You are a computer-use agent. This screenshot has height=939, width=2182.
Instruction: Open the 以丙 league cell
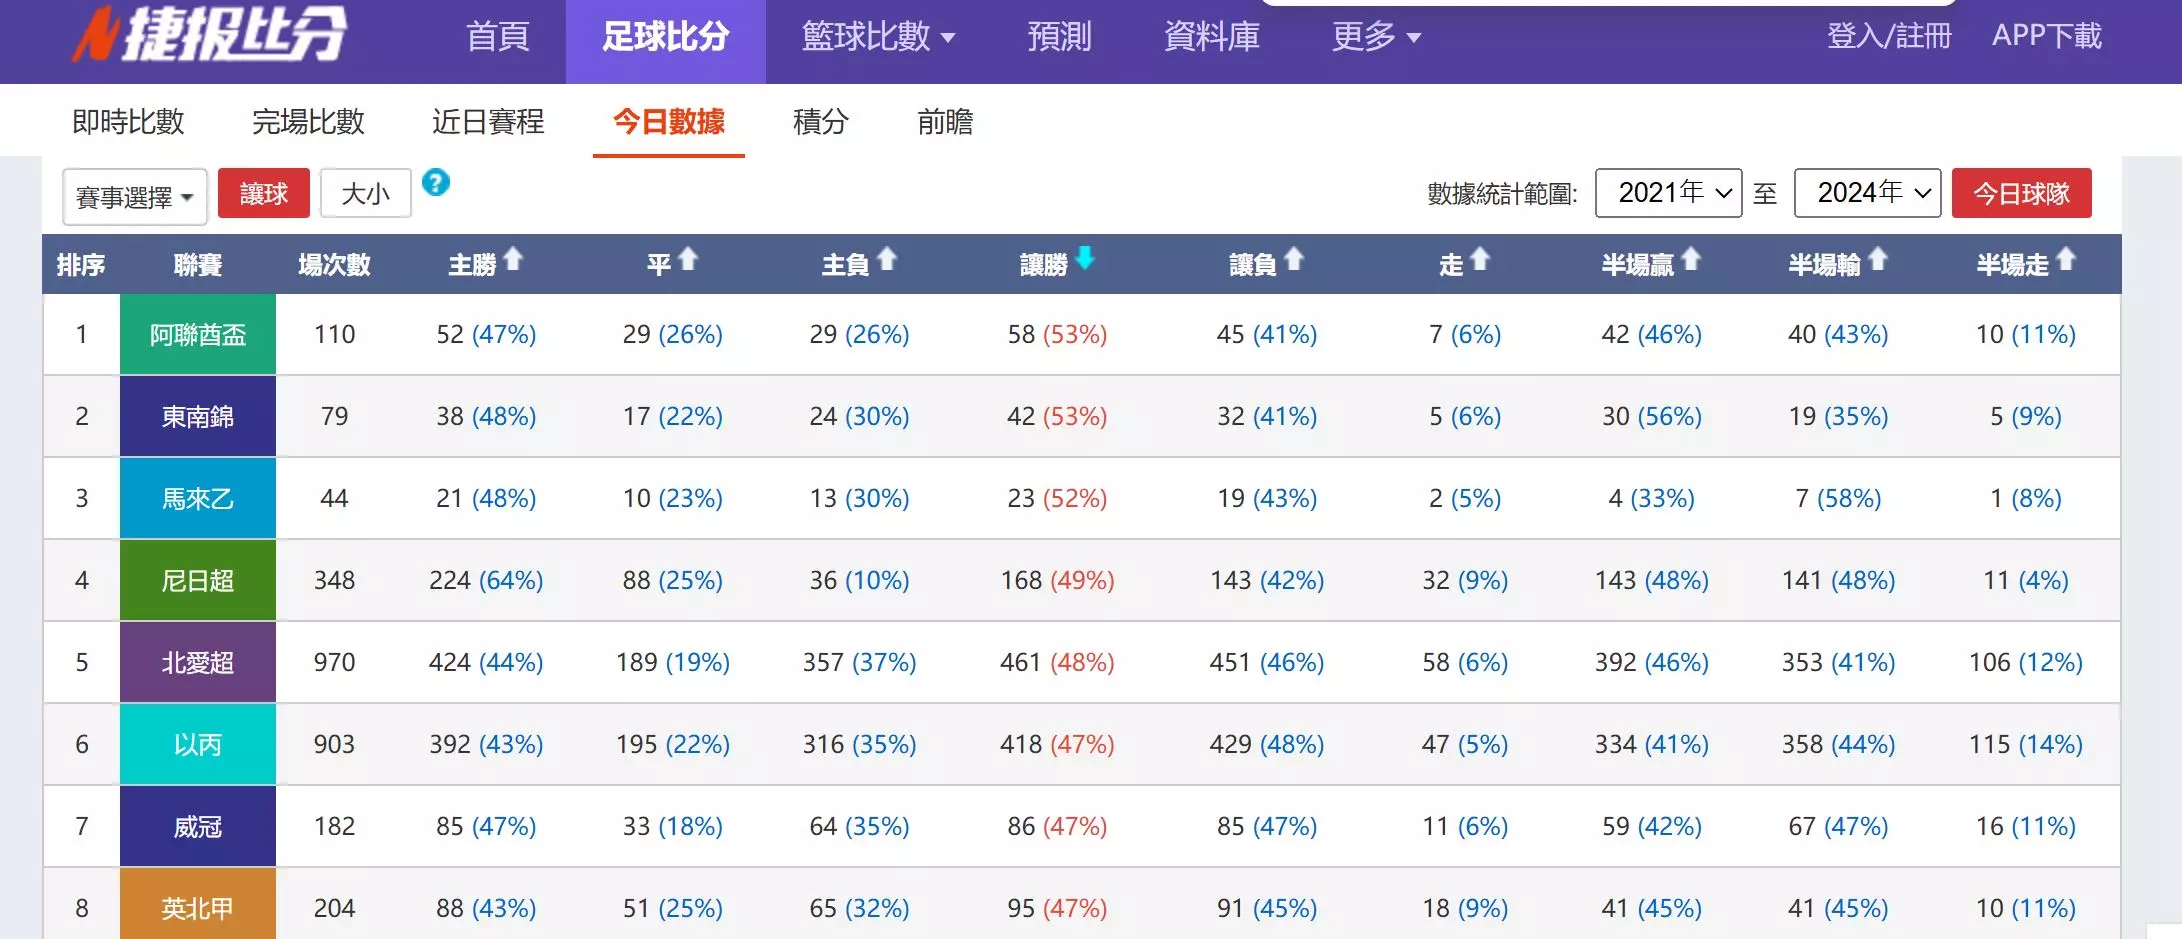click(x=198, y=744)
